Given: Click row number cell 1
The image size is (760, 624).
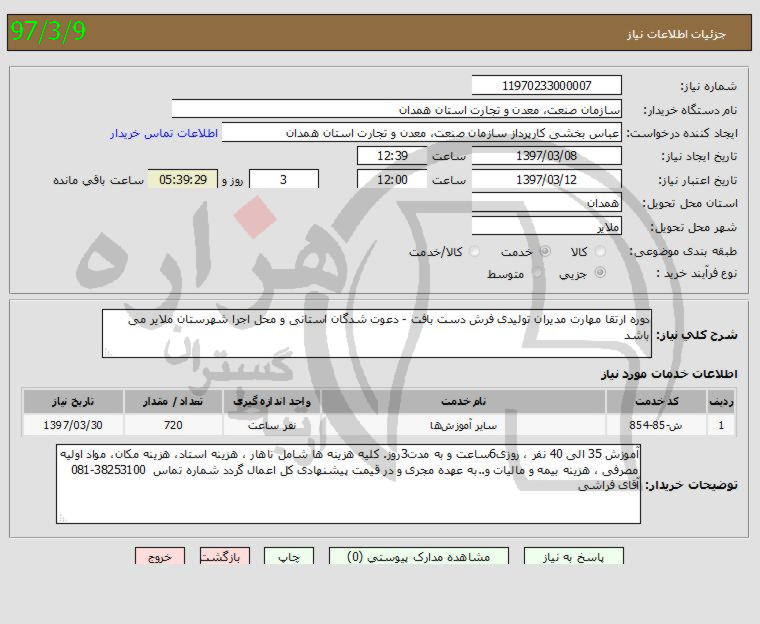Looking at the screenshot, I should point(721,425).
